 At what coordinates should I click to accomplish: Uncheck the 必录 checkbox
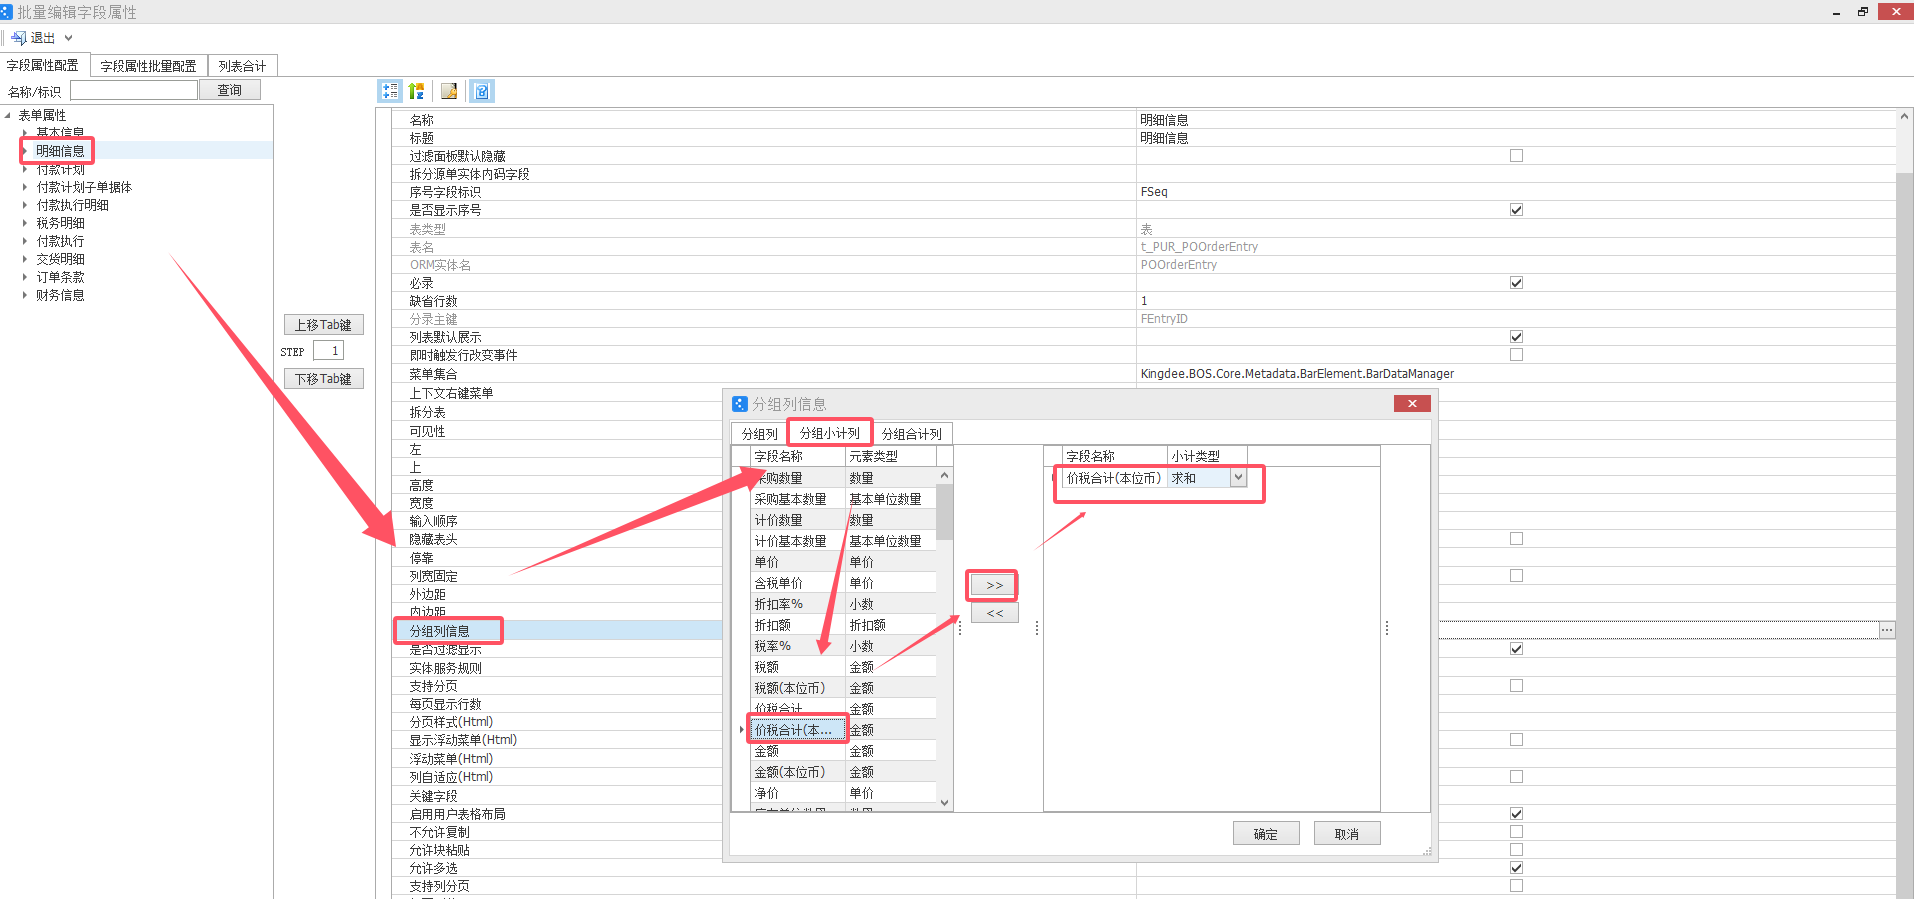click(x=1516, y=283)
